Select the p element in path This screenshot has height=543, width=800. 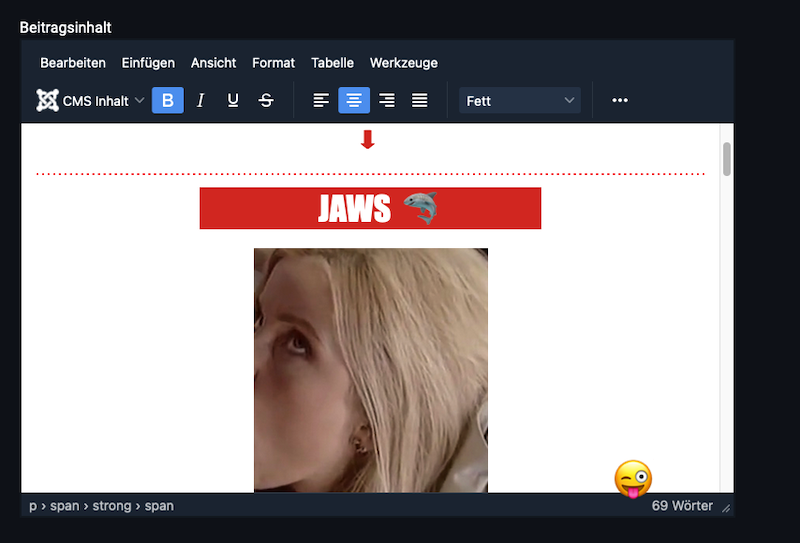[33, 506]
